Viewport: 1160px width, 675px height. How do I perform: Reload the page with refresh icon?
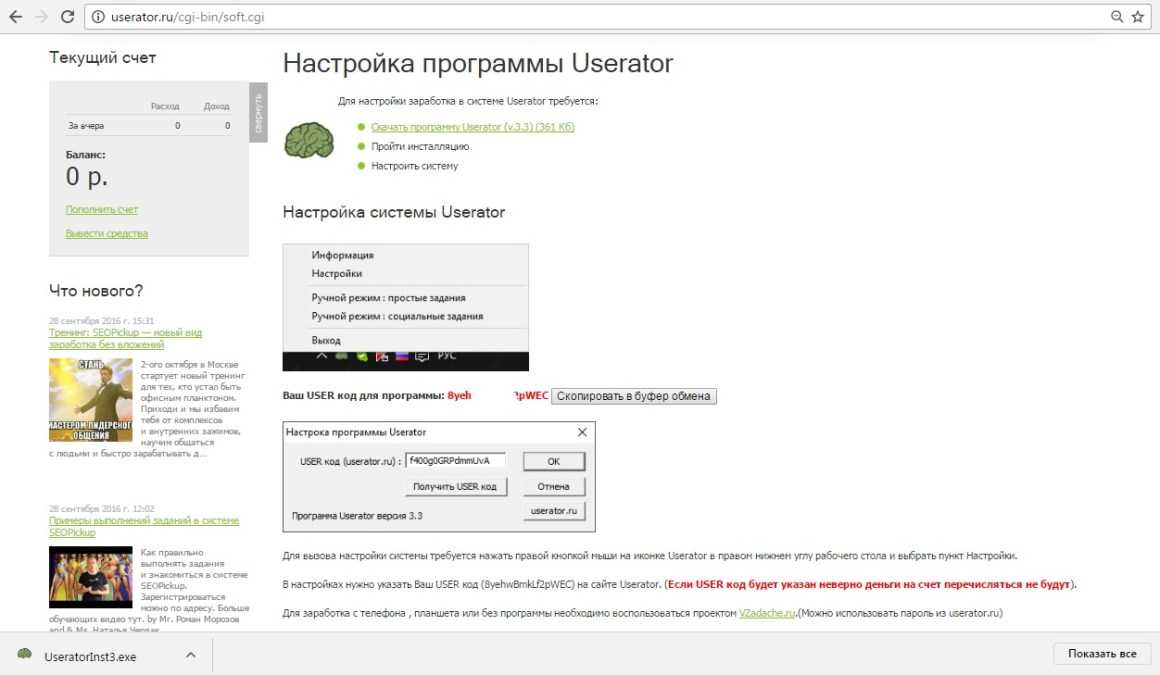pyautogui.click(x=68, y=17)
